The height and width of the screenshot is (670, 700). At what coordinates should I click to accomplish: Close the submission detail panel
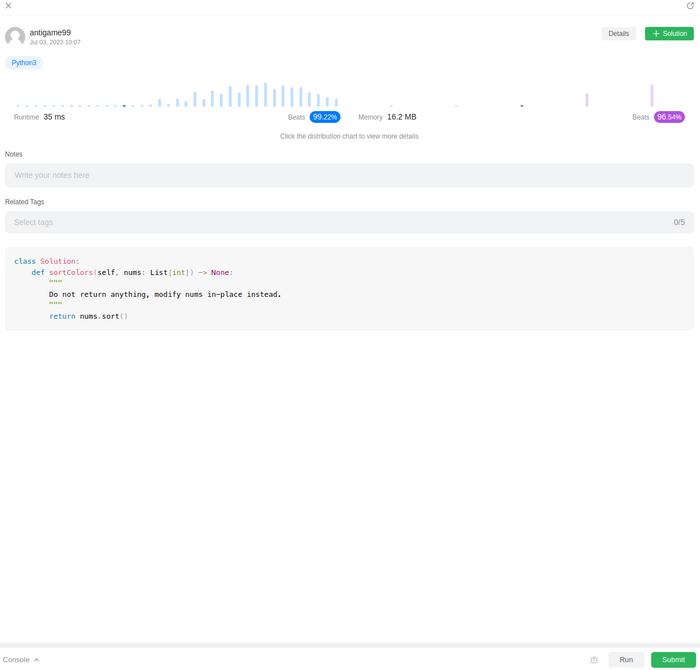coord(8,6)
